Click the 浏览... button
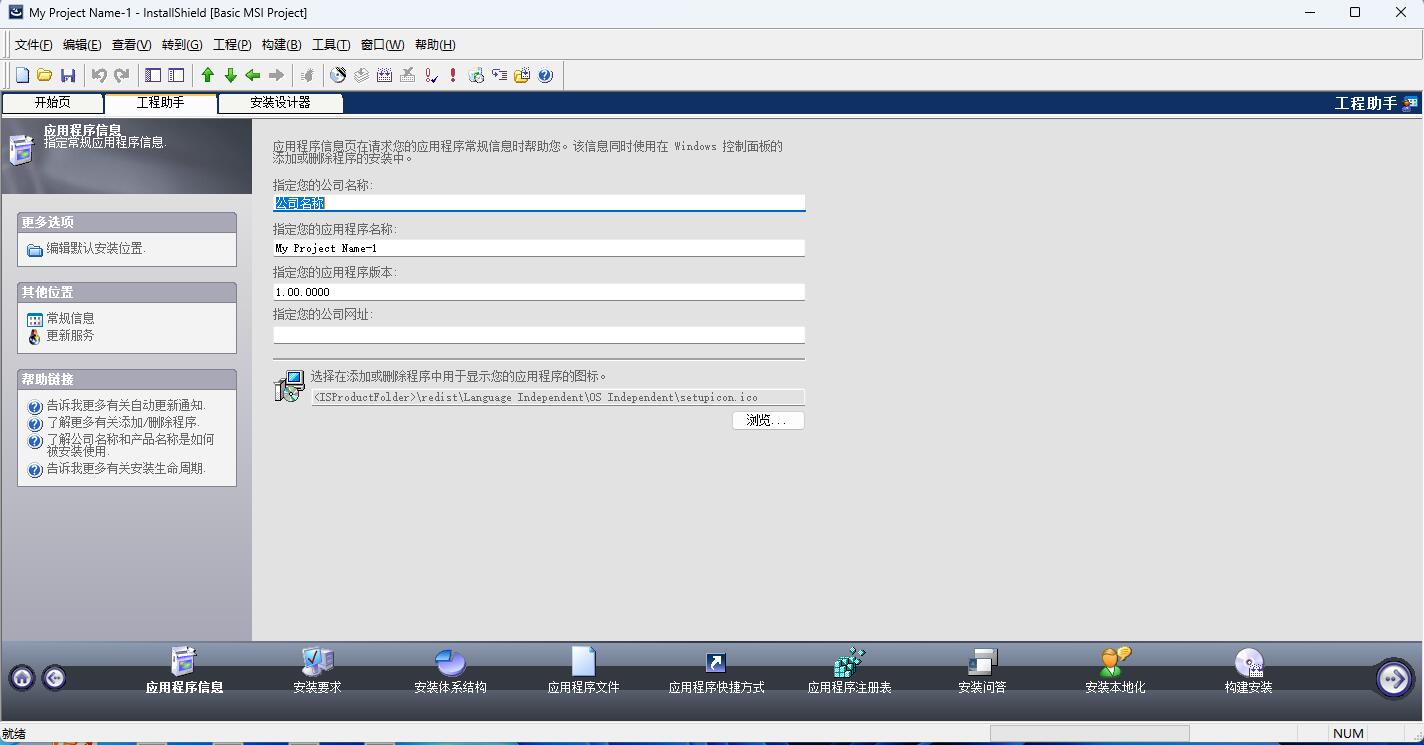Viewport: 1424px width, 745px height. click(767, 420)
